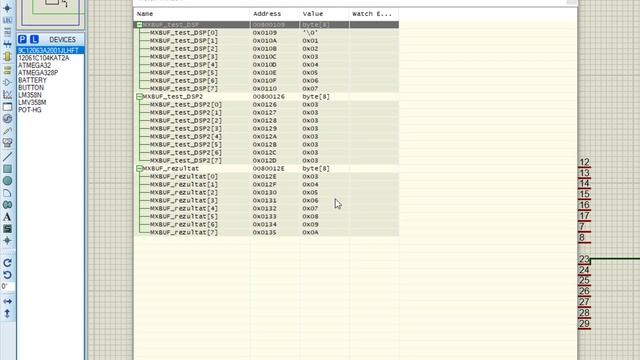The width and height of the screenshot is (640, 360).
Task: Click address 0x0131 of MXBUF_rezultat[3]
Action: (x=264, y=200)
